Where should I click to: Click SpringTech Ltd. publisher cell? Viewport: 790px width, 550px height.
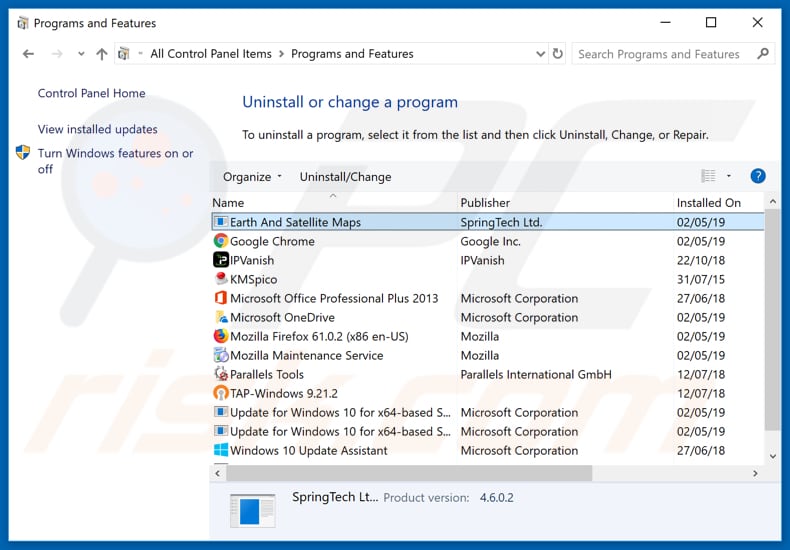pos(501,222)
